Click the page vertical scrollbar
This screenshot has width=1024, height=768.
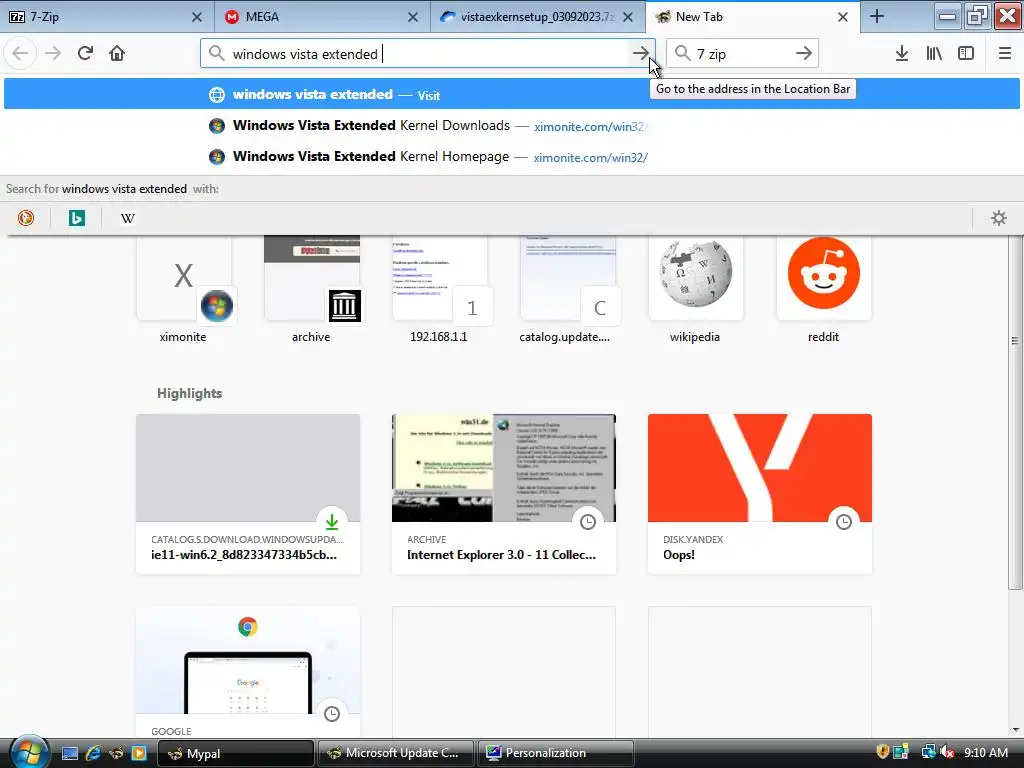(x=1014, y=411)
